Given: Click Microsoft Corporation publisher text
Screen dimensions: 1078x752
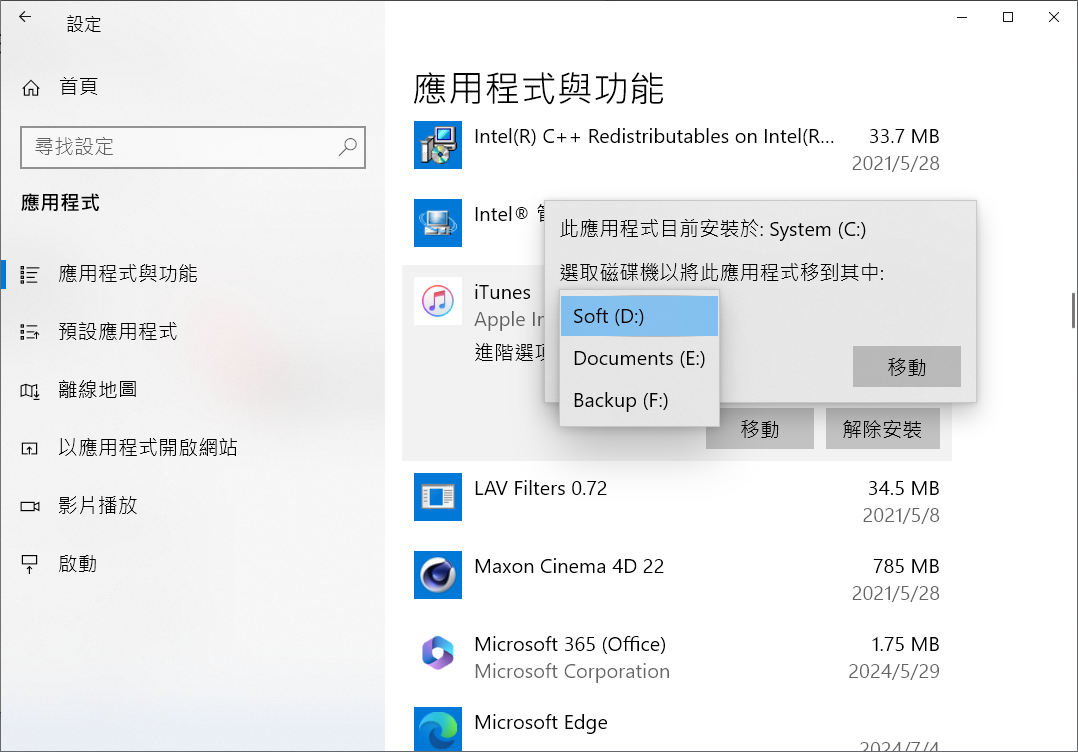Looking at the screenshot, I should click(x=572, y=671).
